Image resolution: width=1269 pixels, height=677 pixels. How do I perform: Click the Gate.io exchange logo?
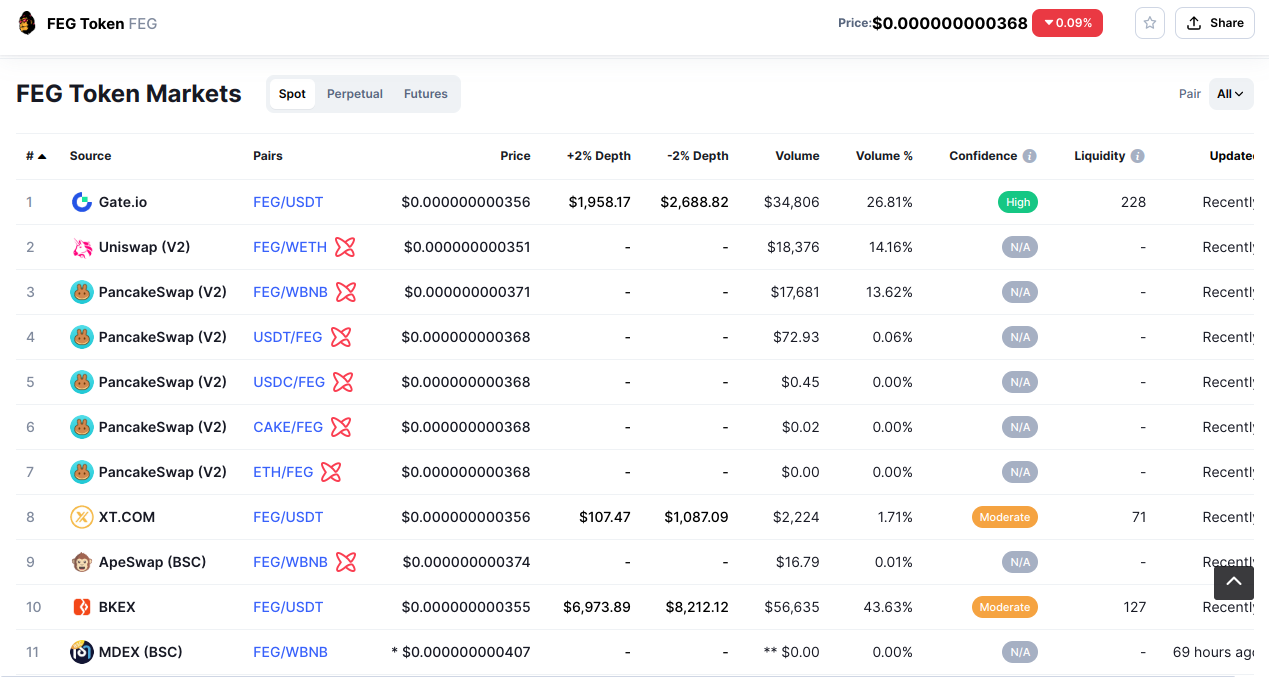(x=82, y=202)
